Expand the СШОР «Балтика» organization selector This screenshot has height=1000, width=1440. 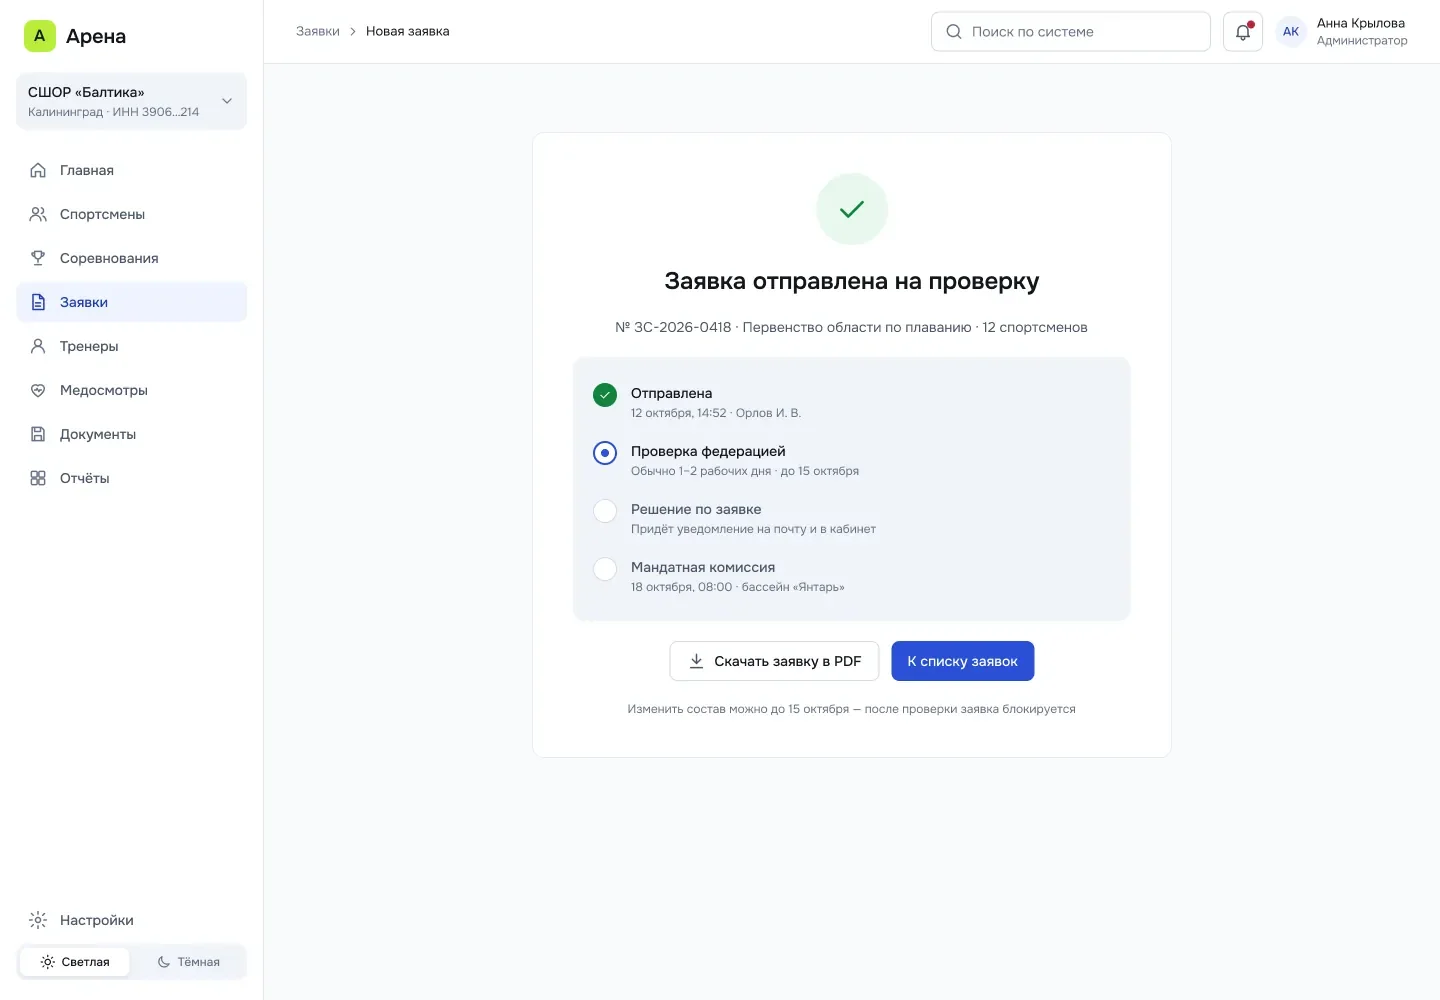tap(131, 101)
